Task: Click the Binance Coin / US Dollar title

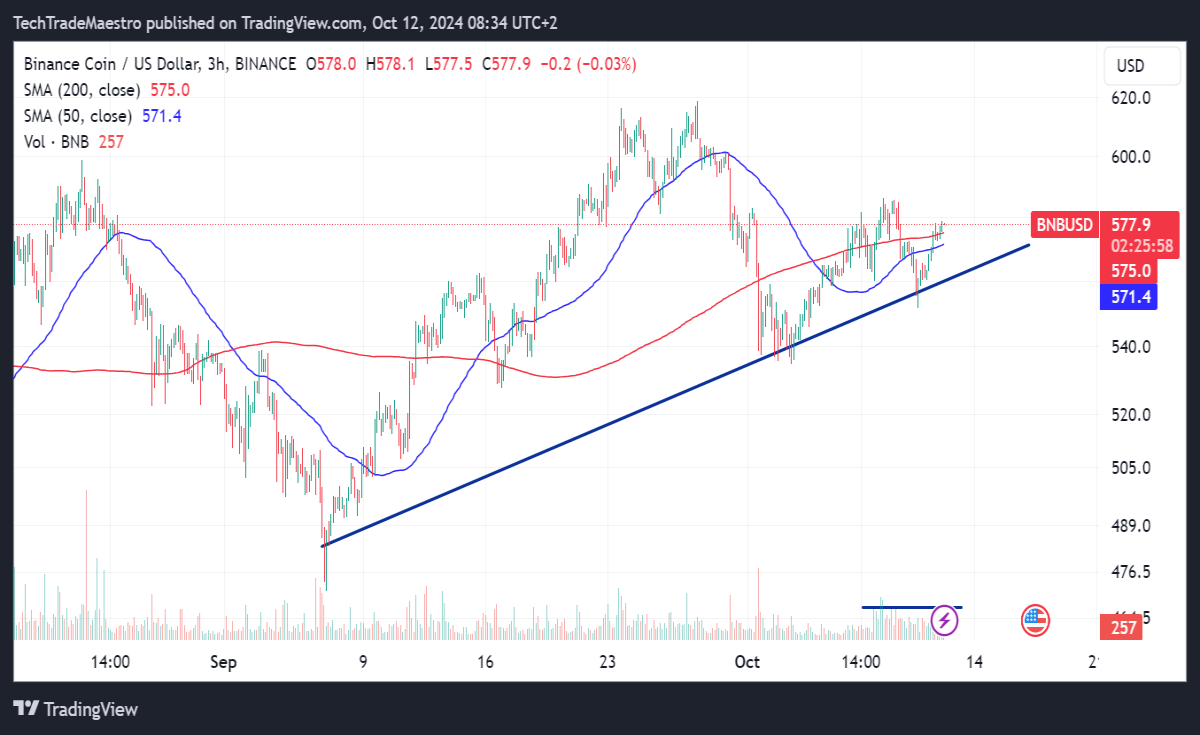Action: coord(110,64)
